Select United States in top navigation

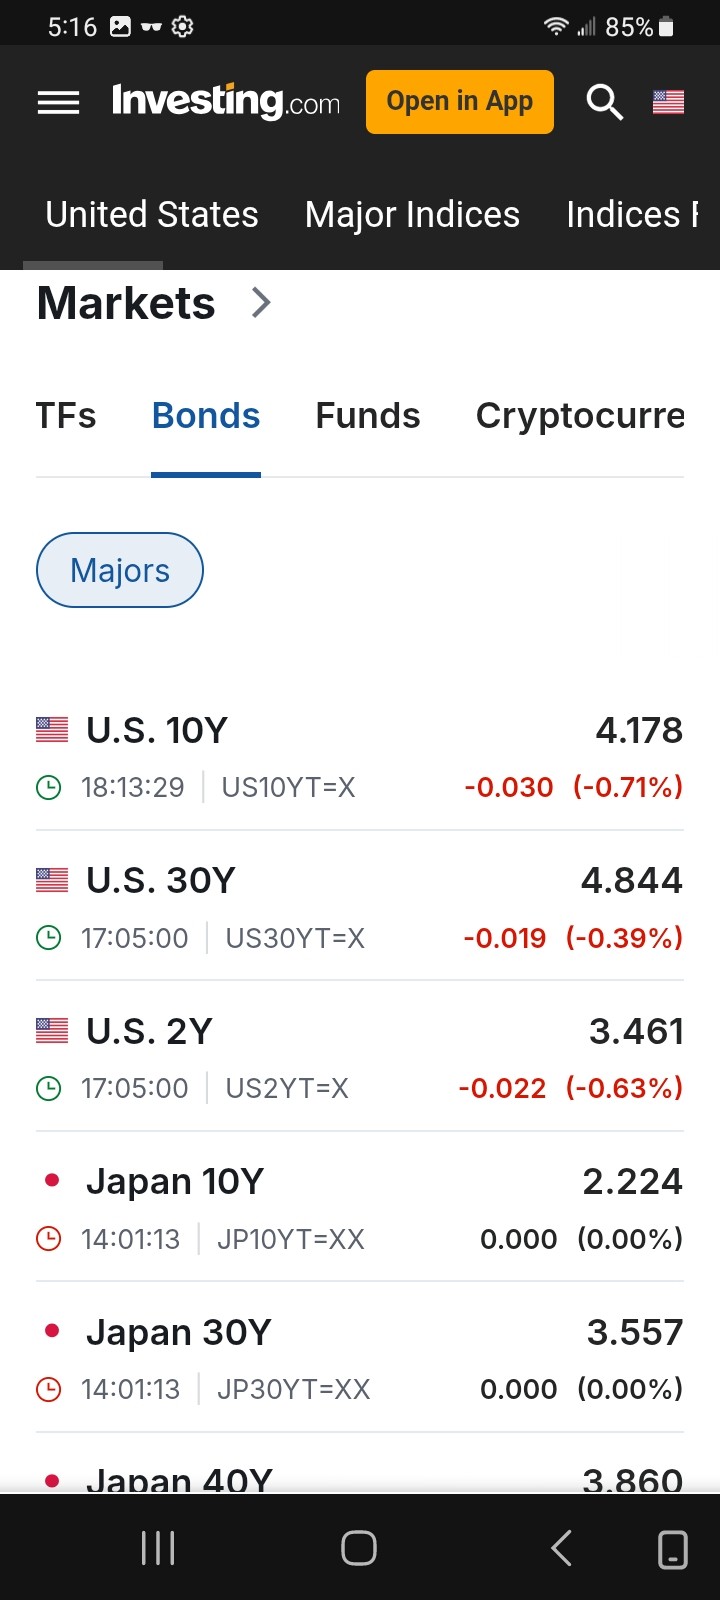[152, 215]
